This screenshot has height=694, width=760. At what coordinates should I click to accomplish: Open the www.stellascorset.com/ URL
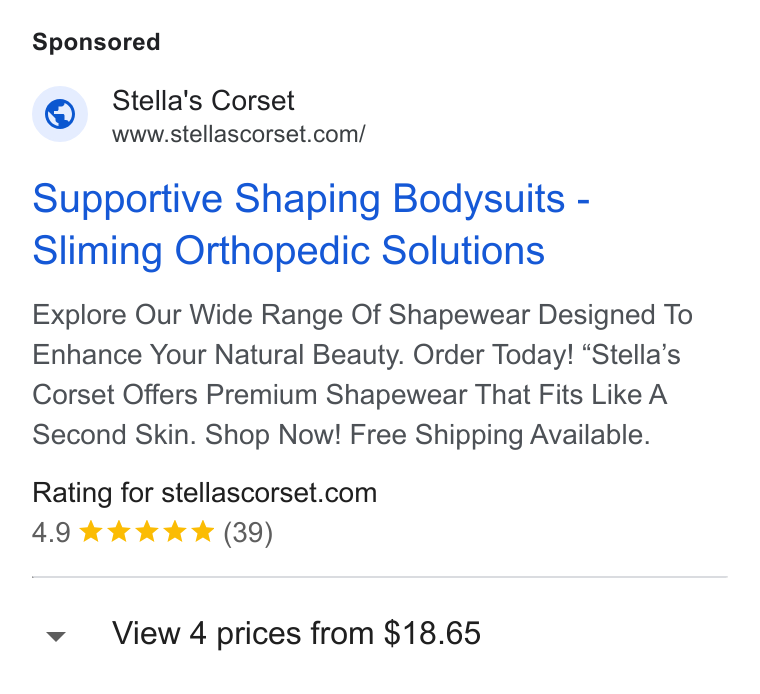(x=238, y=134)
